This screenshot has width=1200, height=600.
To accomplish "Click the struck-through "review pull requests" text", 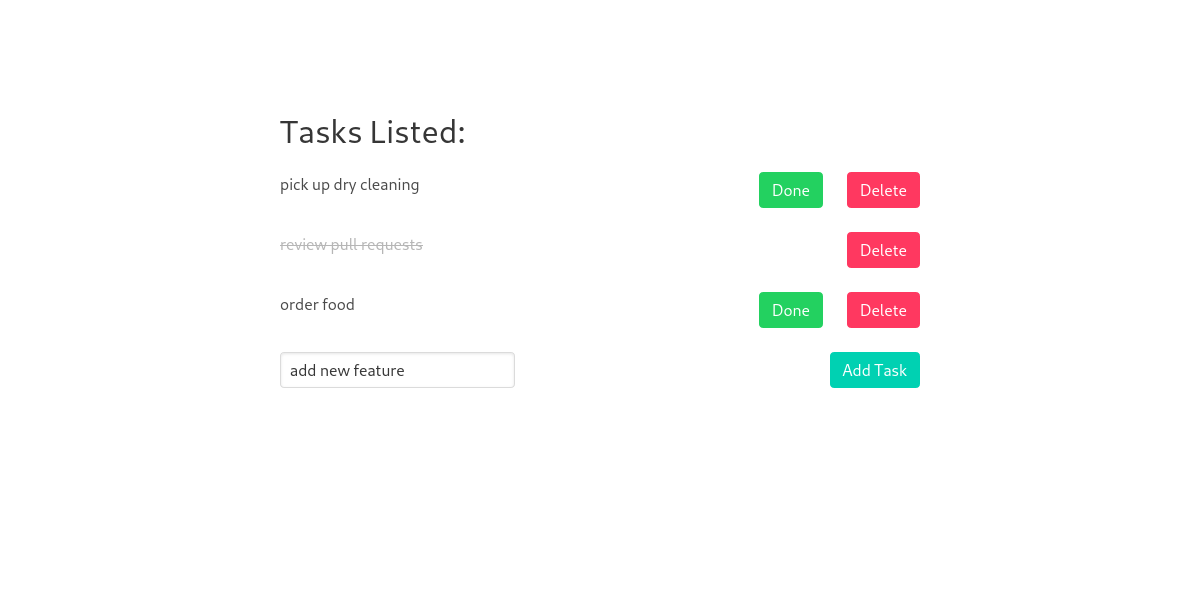I will 351,245.
